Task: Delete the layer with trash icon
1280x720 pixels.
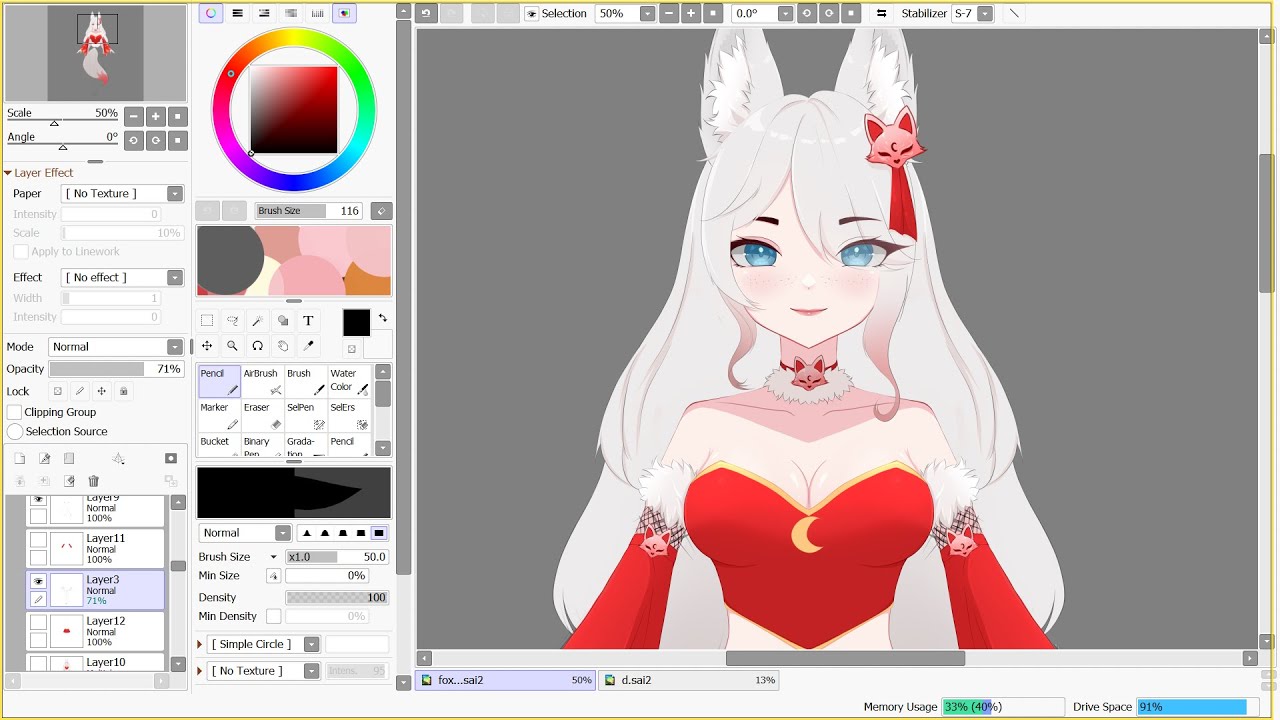Action: tap(94, 481)
